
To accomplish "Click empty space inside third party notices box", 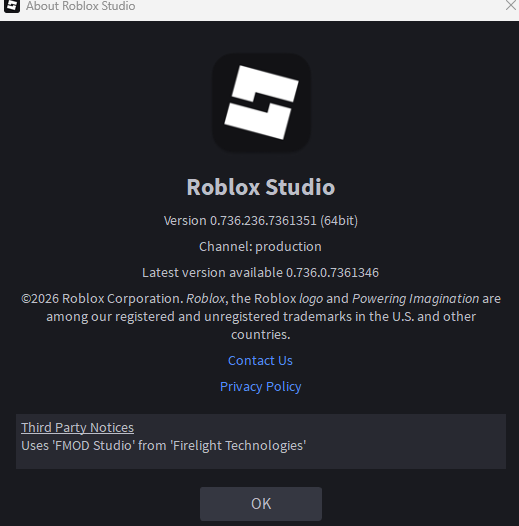I will 403,446.
